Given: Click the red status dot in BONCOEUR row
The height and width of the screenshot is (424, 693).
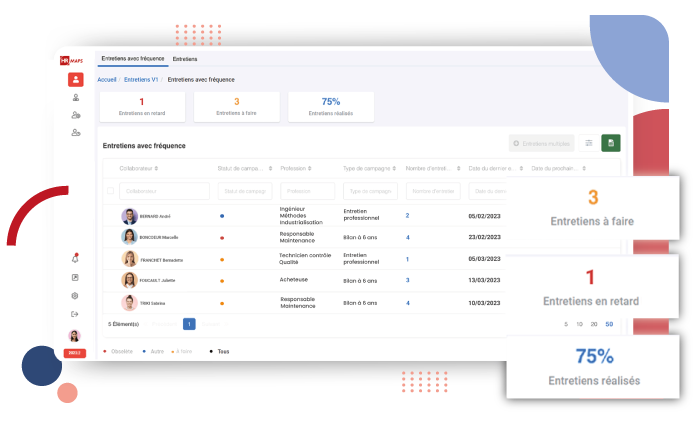Looking at the screenshot, I should (x=222, y=238).
